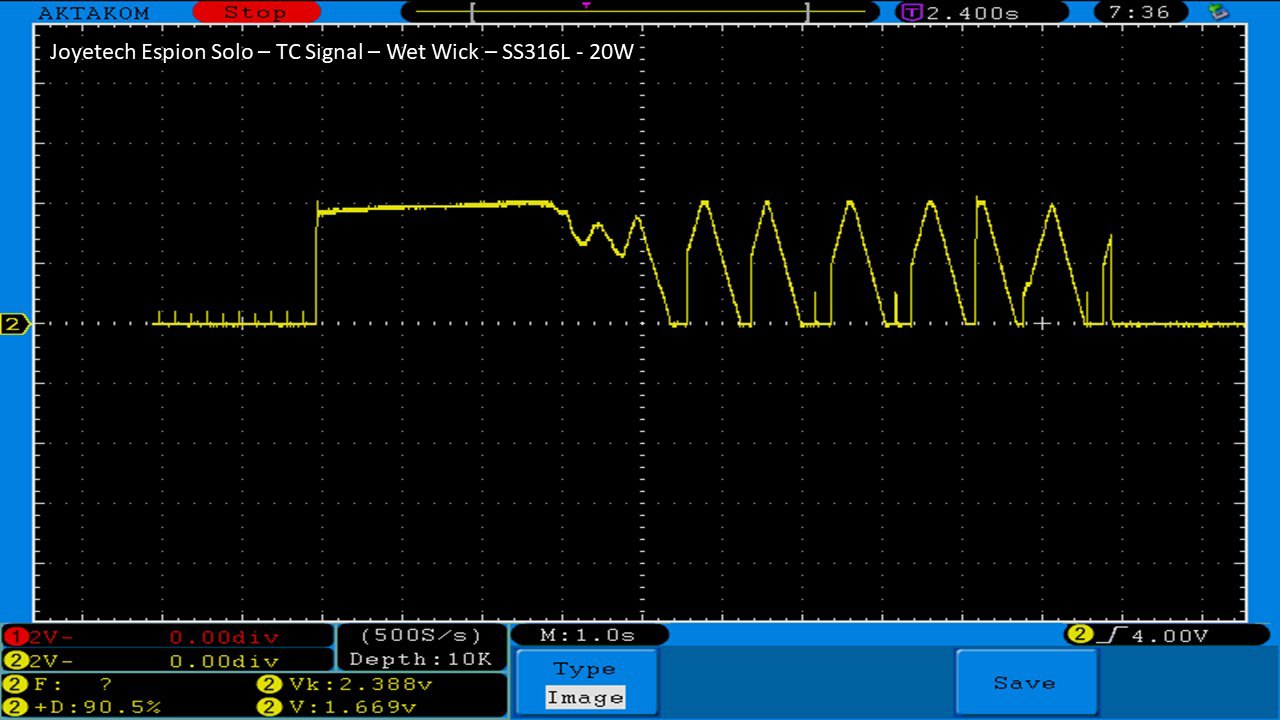Click the yellow channel 2 scale indicator
This screenshot has width=1280, height=720.
tap(15, 660)
